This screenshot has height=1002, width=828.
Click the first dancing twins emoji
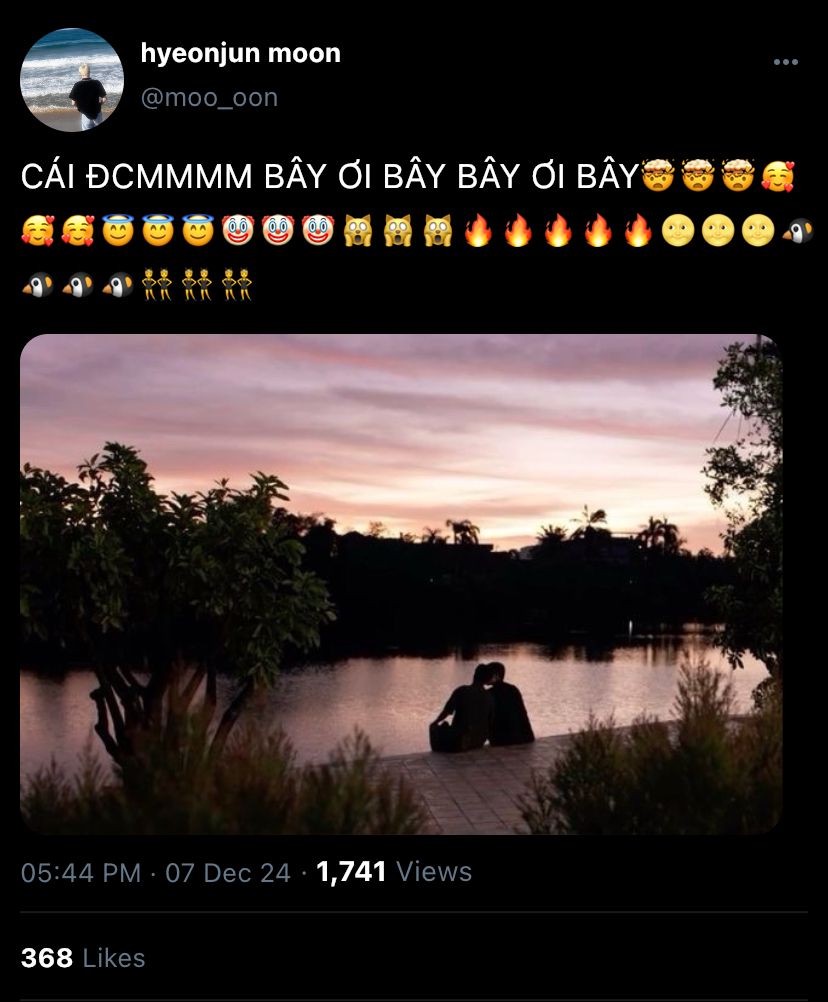pyautogui.click(x=157, y=285)
